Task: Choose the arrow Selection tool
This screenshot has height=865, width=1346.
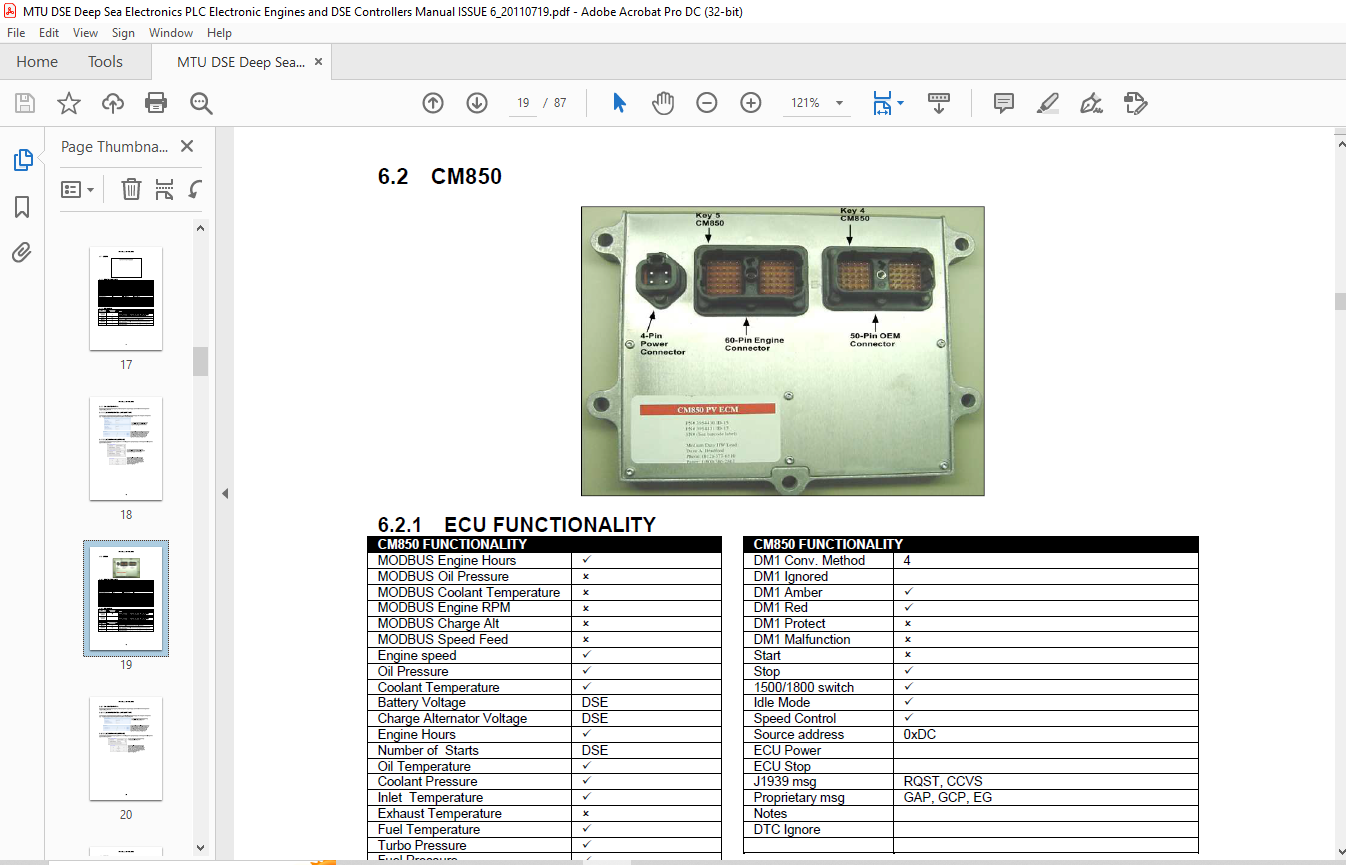Action: coord(619,103)
